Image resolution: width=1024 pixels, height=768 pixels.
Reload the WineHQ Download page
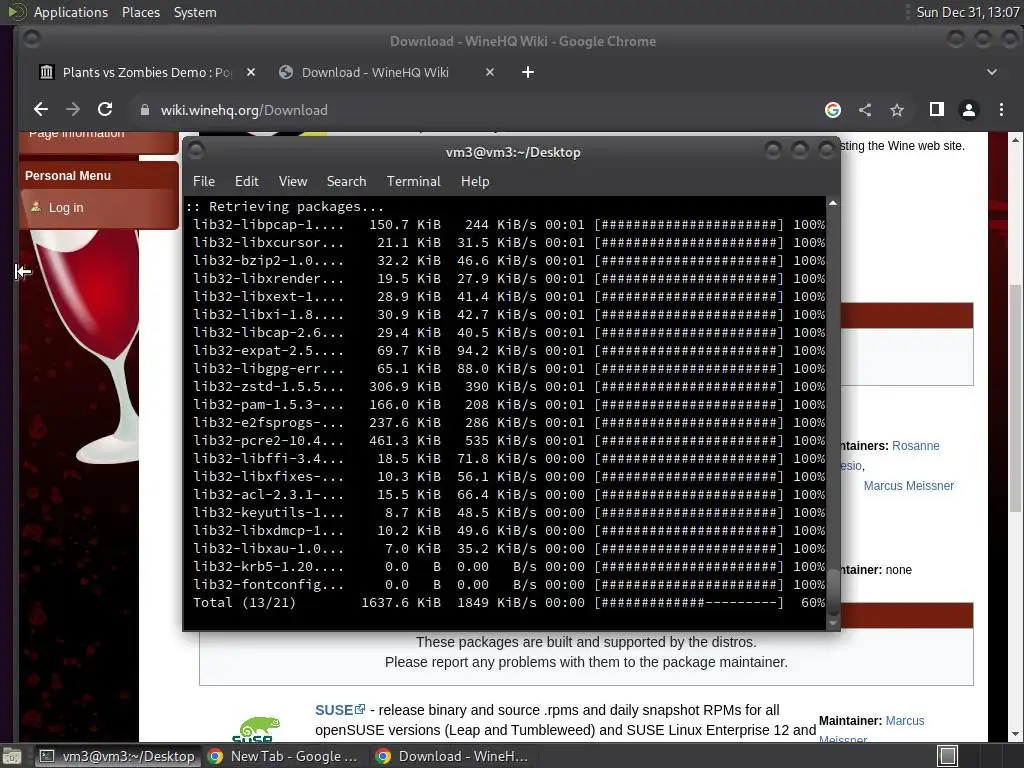(x=105, y=110)
